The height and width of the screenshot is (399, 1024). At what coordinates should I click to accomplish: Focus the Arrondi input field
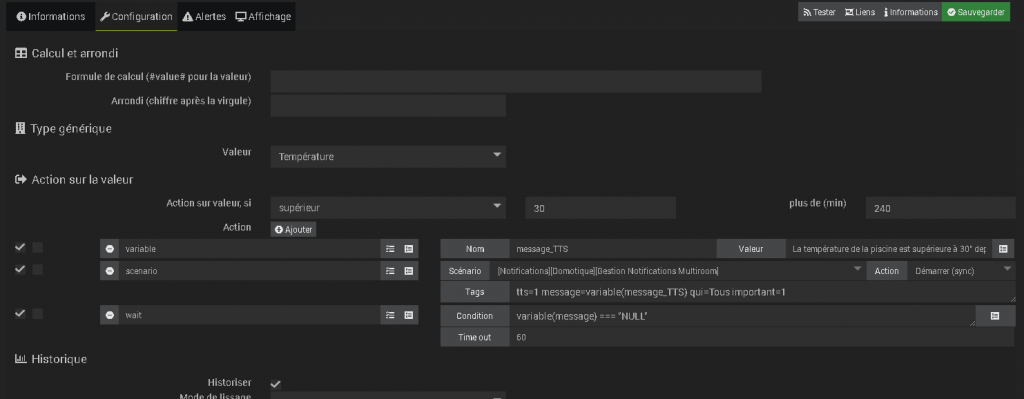click(388, 106)
